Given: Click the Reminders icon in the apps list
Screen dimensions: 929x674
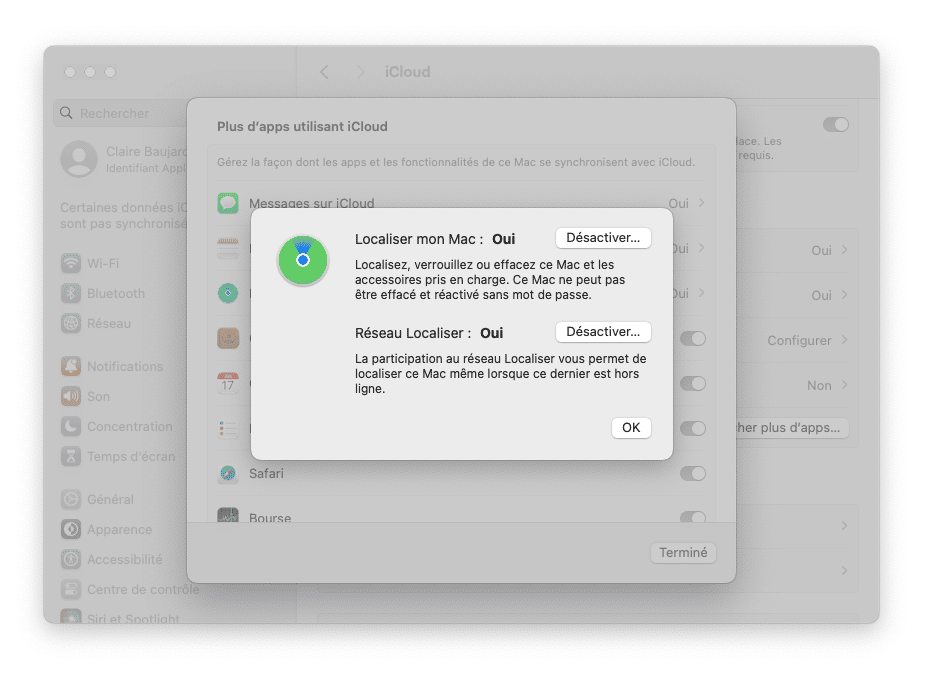Looking at the screenshot, I should pos(228,428).
